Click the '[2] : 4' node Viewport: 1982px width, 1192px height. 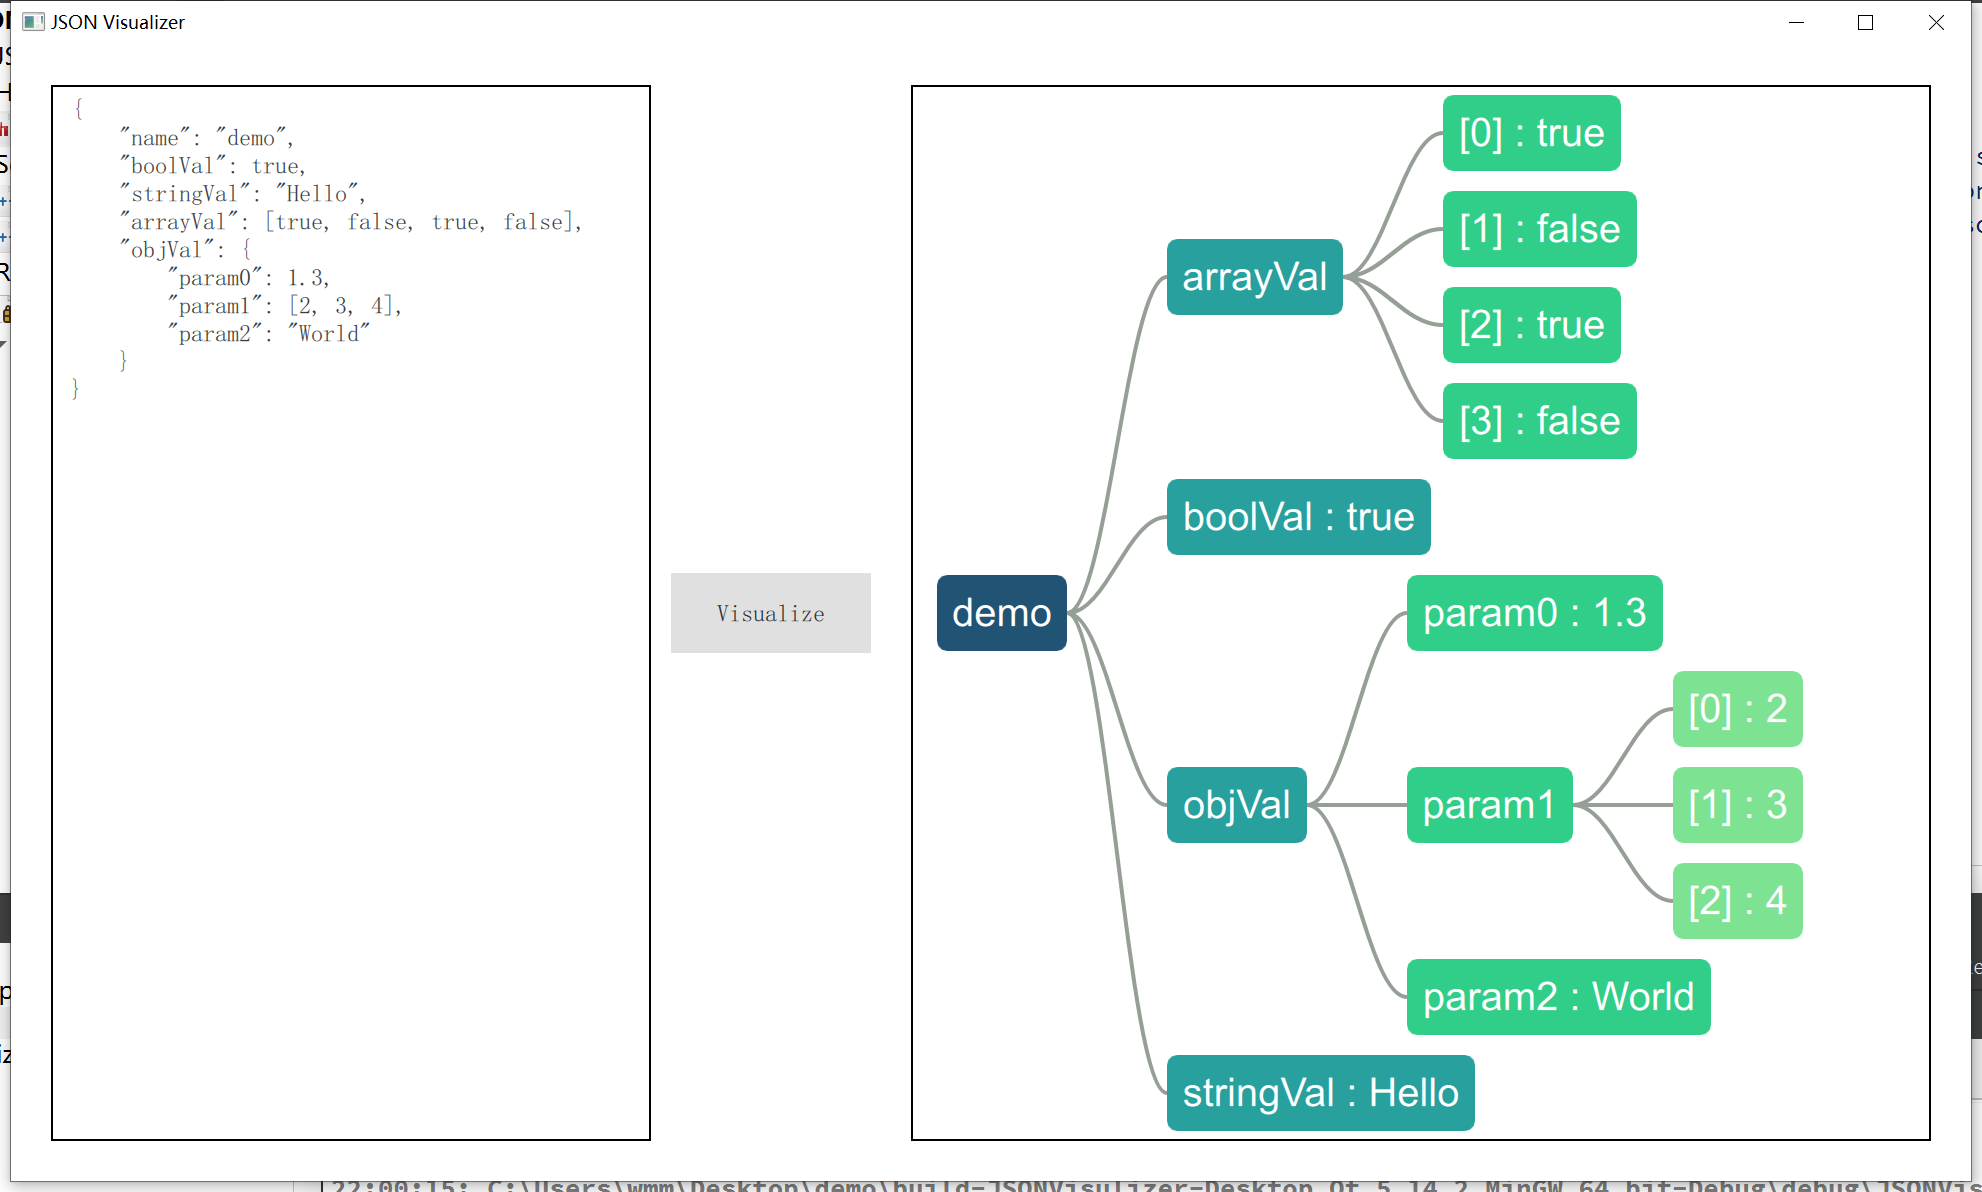[1737, 901]
